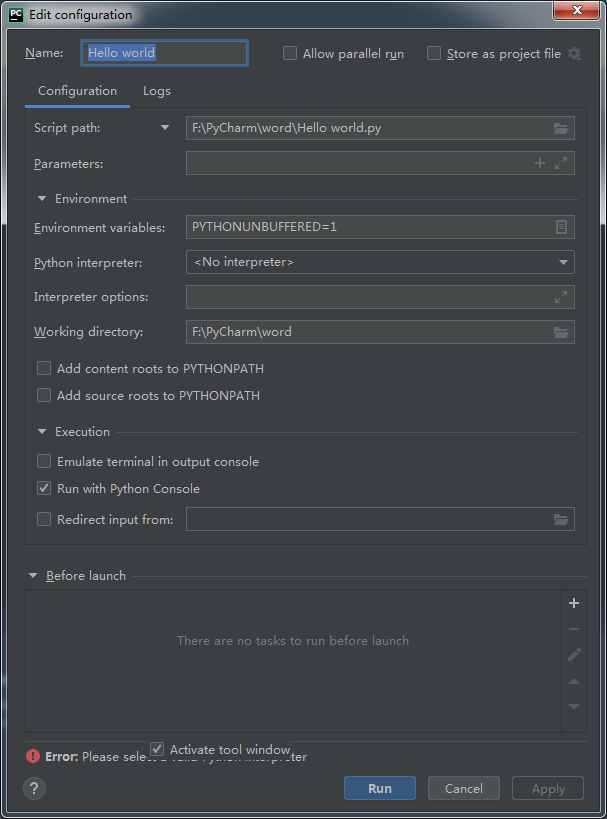Edit the before launch task pencil icon

[574, 654]
